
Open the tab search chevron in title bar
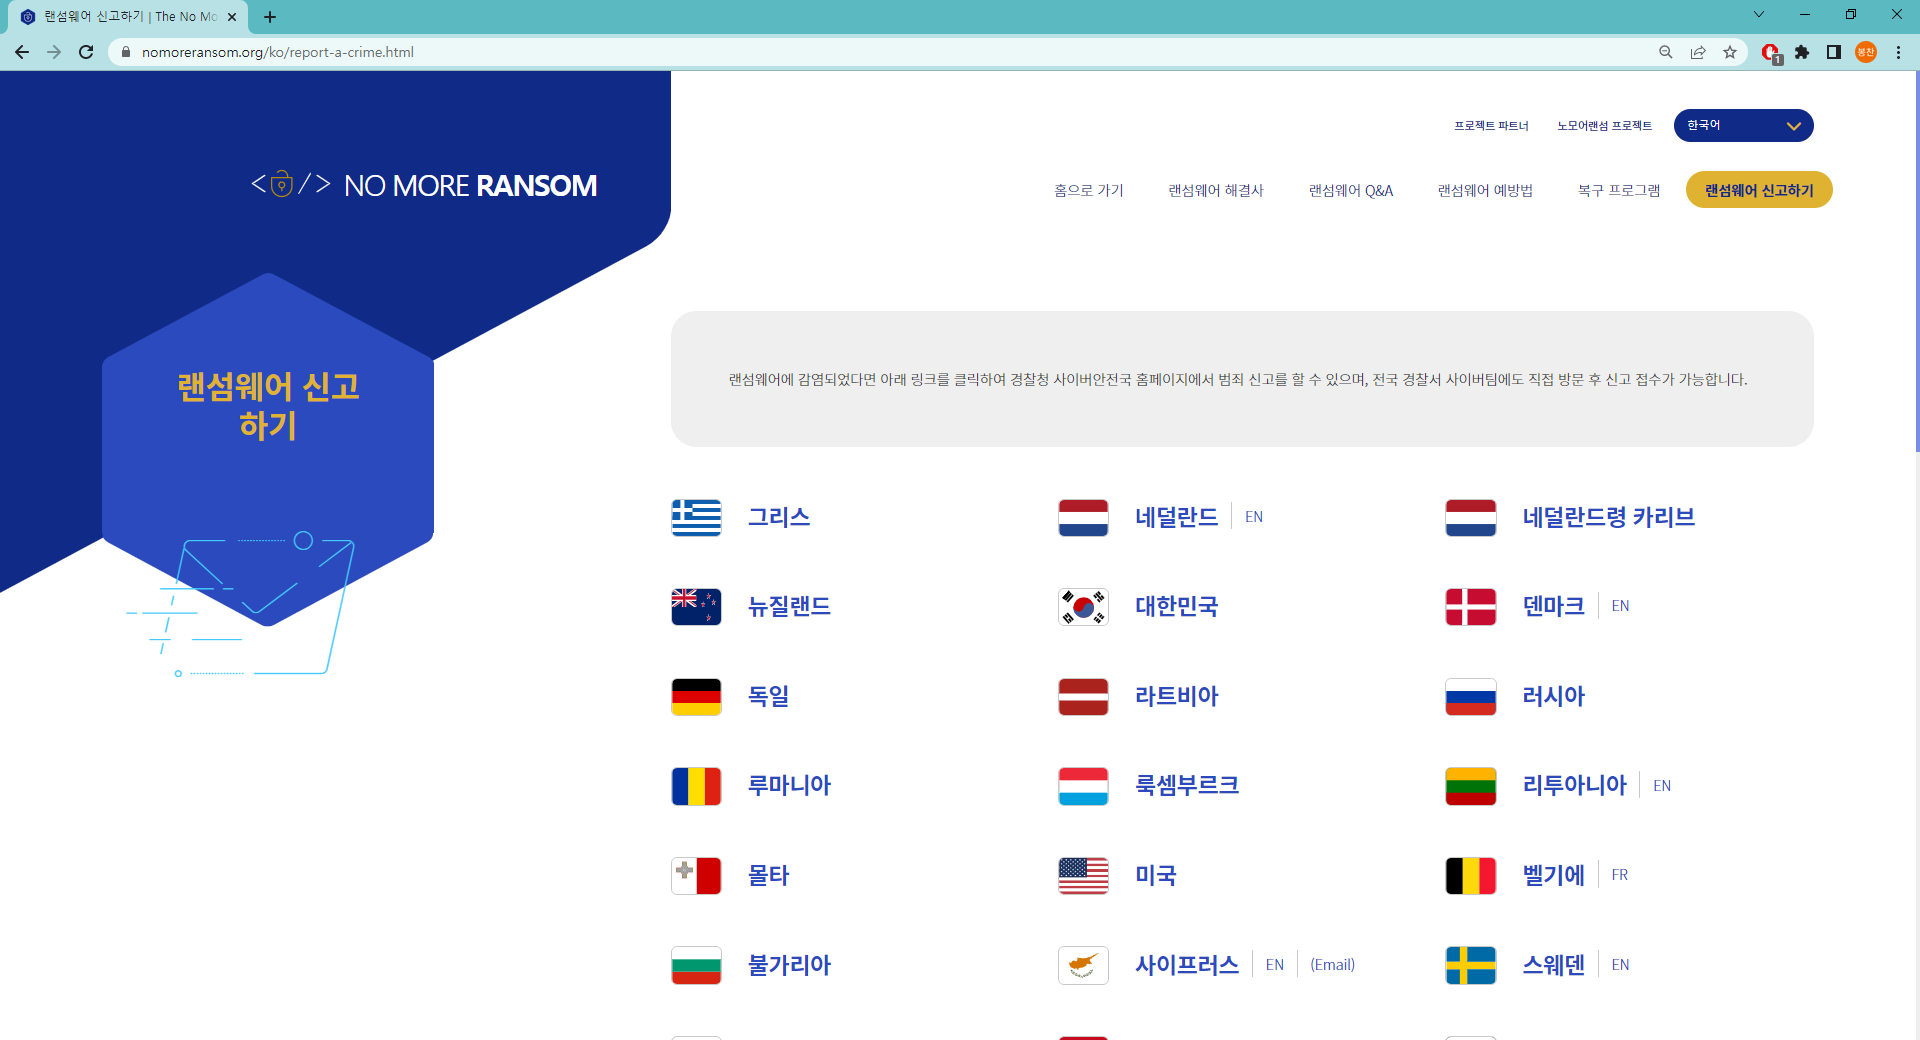tap(1759, 14)
